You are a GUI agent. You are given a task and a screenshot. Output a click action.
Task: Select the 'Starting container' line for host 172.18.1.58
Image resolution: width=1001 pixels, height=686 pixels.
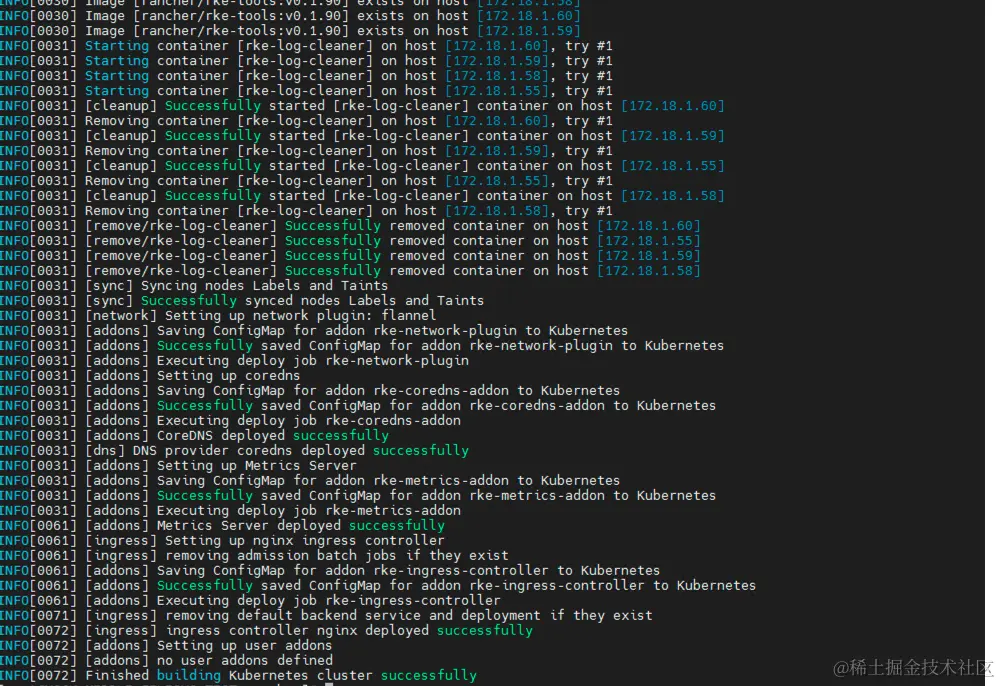click(306, 76)
